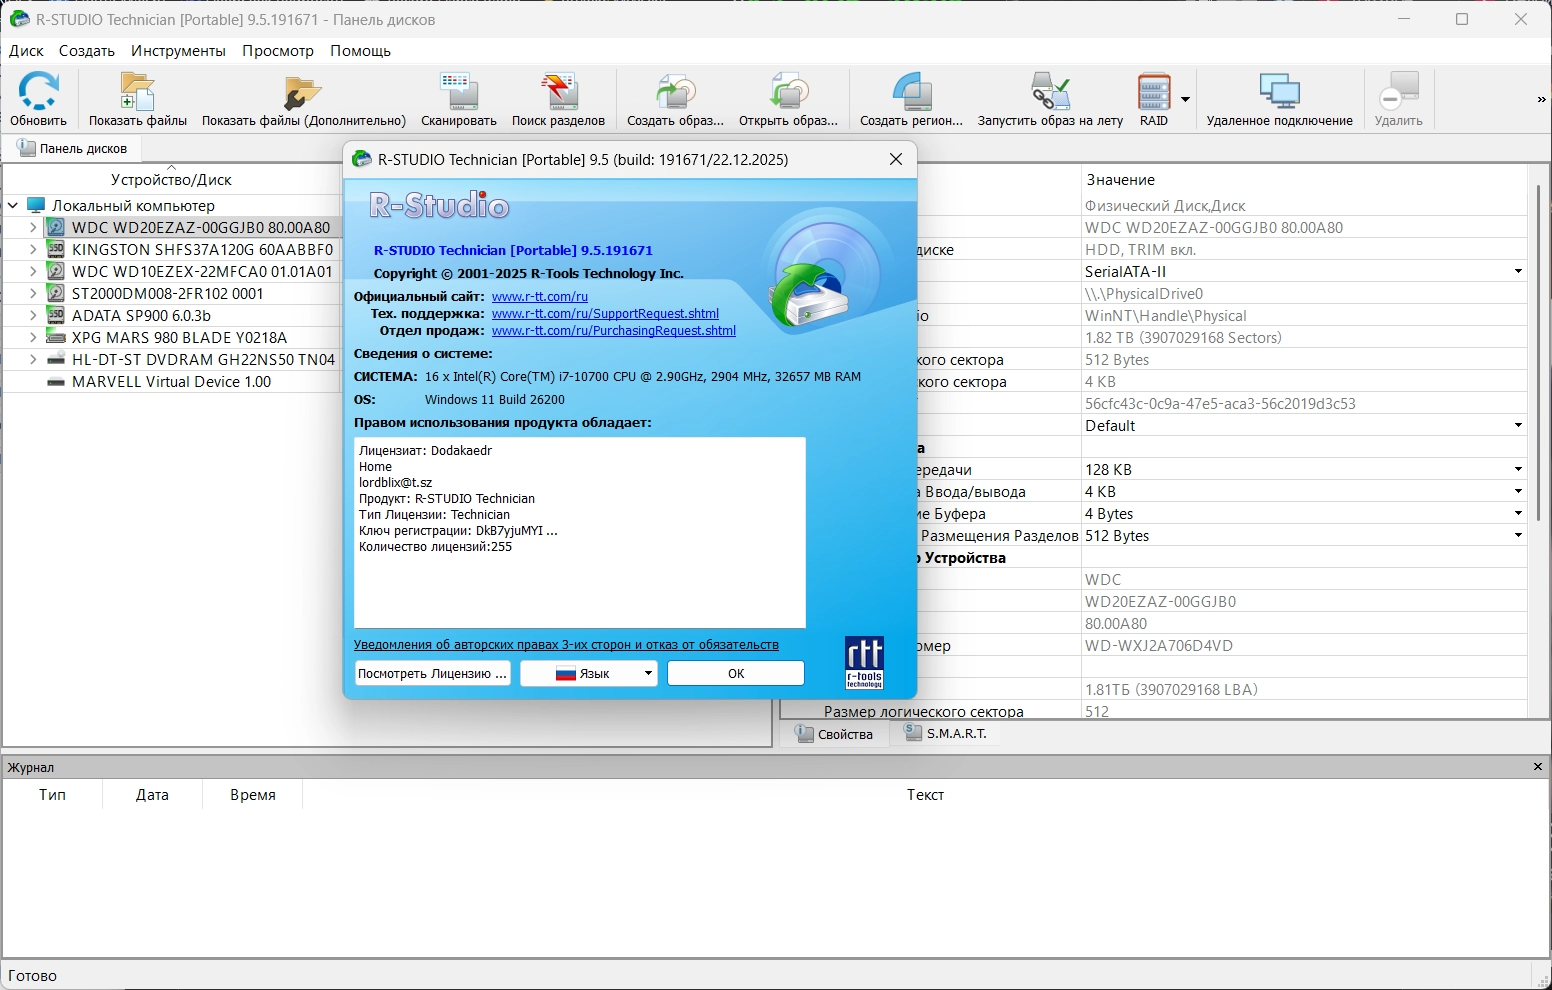Image resolution: width=1552 pixels, height=990 pixels.
Task: Collapse the Локальный компьютер tree node
Action: [x=13, y=205]
